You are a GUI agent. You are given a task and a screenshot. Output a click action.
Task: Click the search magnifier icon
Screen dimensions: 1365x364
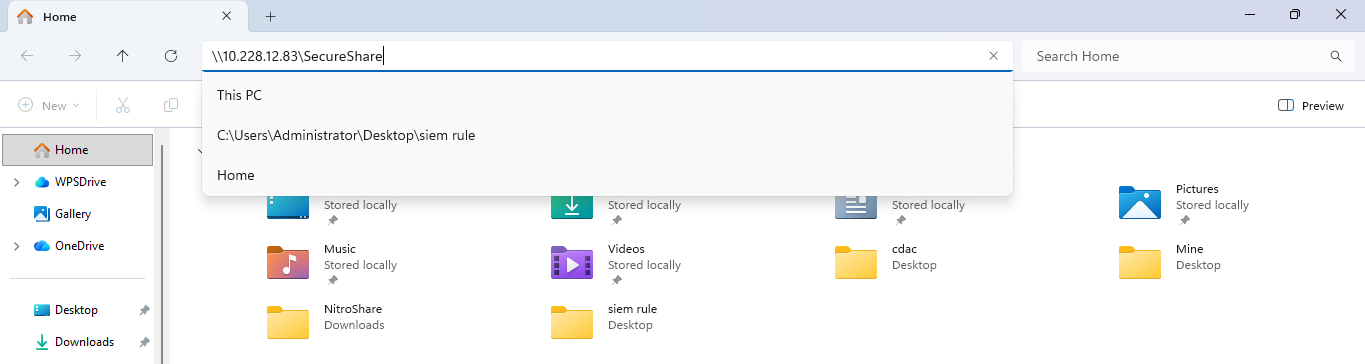coord(1335,56)
